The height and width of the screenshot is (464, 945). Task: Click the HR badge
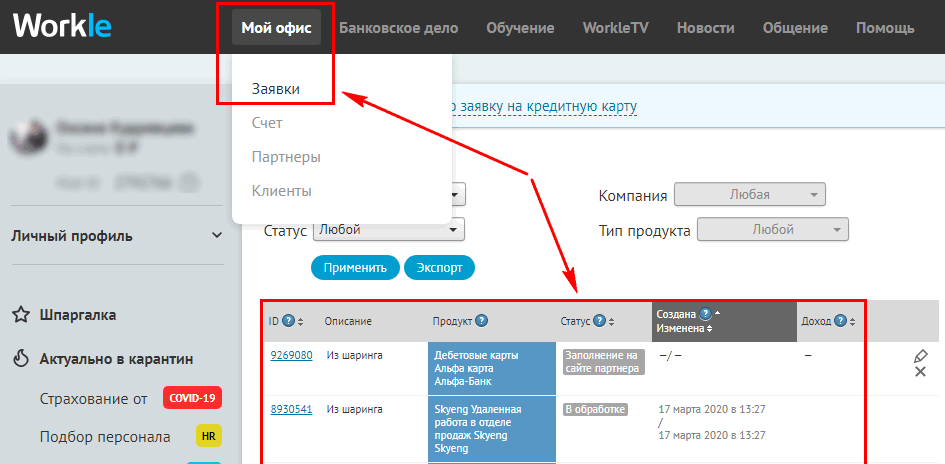[209, 436]
